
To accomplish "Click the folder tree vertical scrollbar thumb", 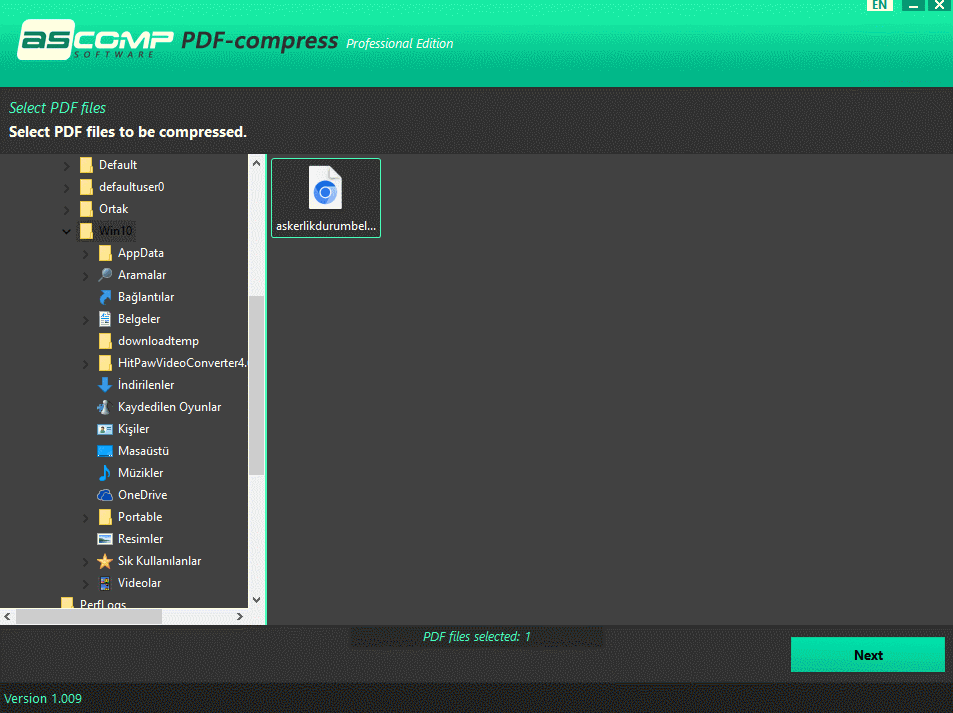I will (256, 385).
